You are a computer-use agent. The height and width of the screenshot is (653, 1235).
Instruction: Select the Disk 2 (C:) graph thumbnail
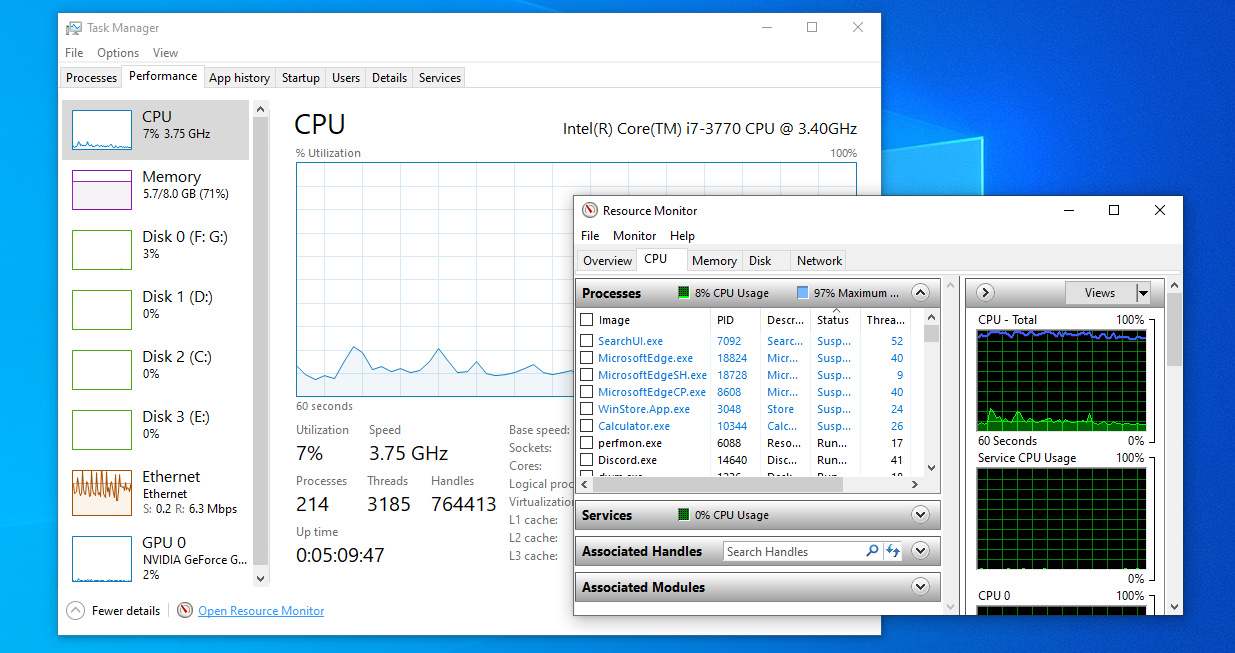[x=101, y=370]
